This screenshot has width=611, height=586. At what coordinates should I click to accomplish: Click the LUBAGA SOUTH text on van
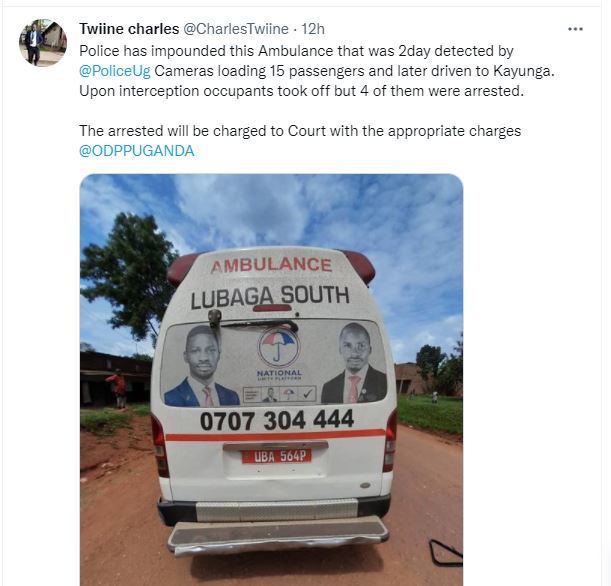pos(270,297)
